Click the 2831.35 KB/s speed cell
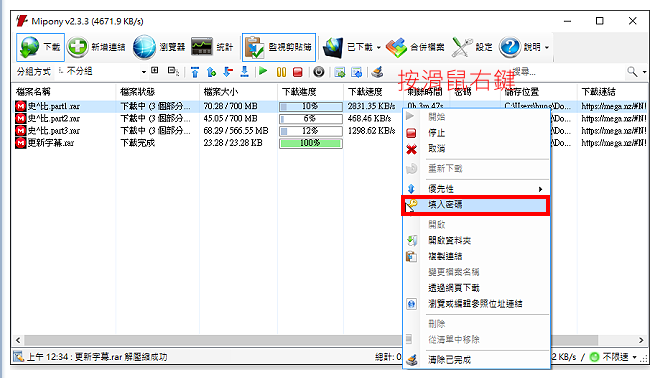 click(x=371, y=106)
